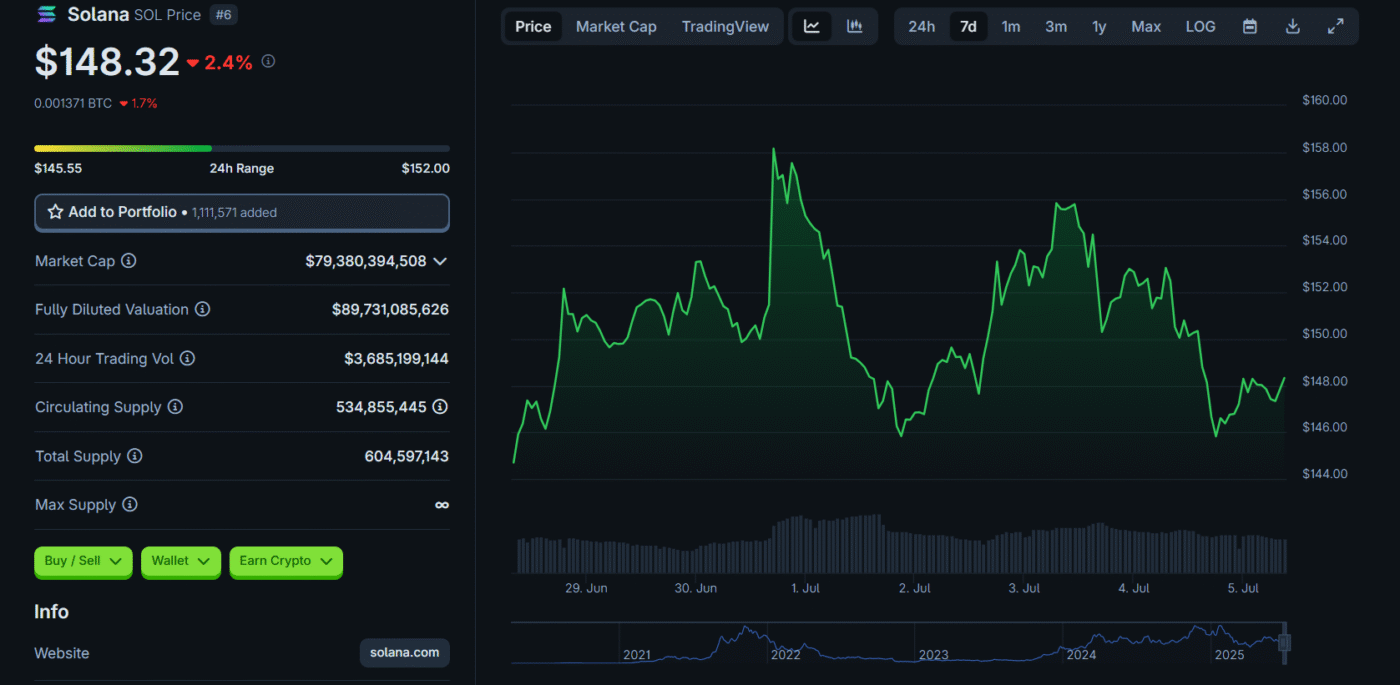Click the #6 rank badge
This screenshot has height=685, width=1400.
224,15
